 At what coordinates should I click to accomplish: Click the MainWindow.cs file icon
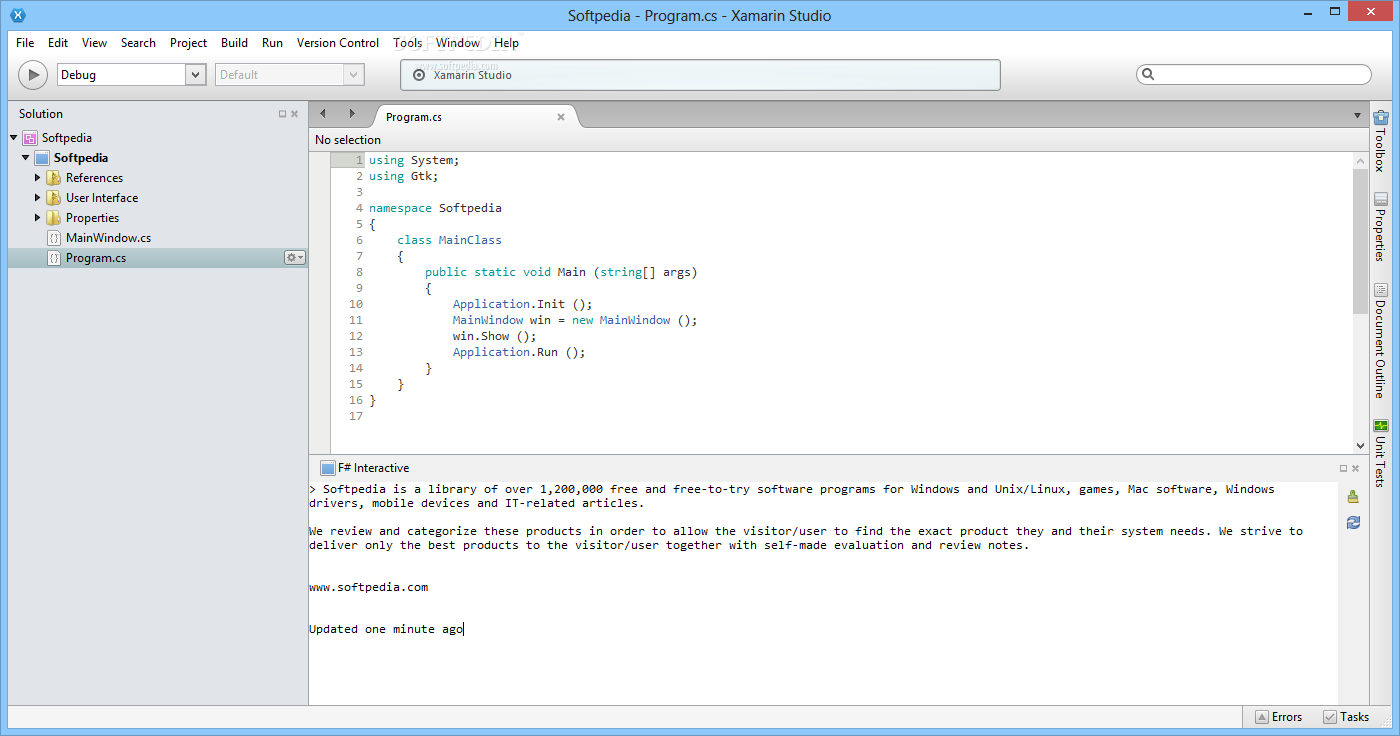pos(54,238)
